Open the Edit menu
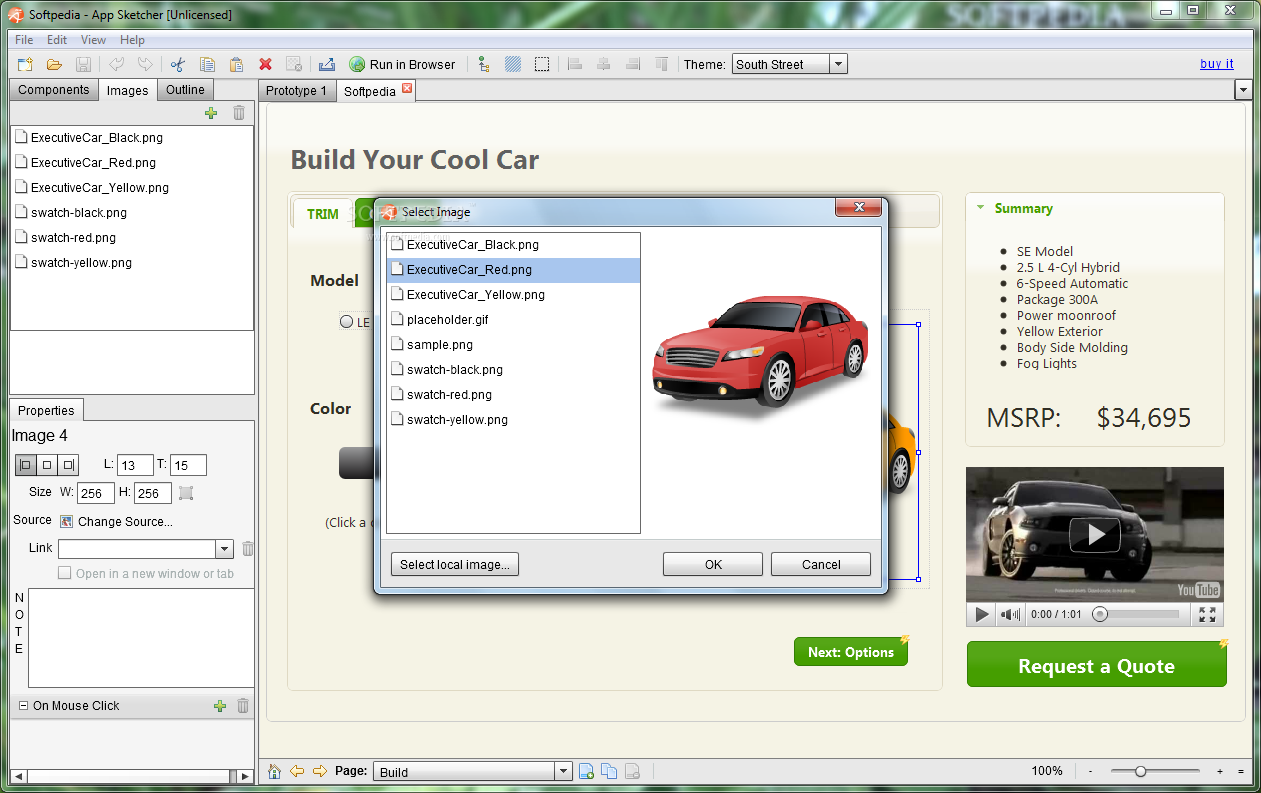This screenshot has height=793, width=1261. coord(57,40)
